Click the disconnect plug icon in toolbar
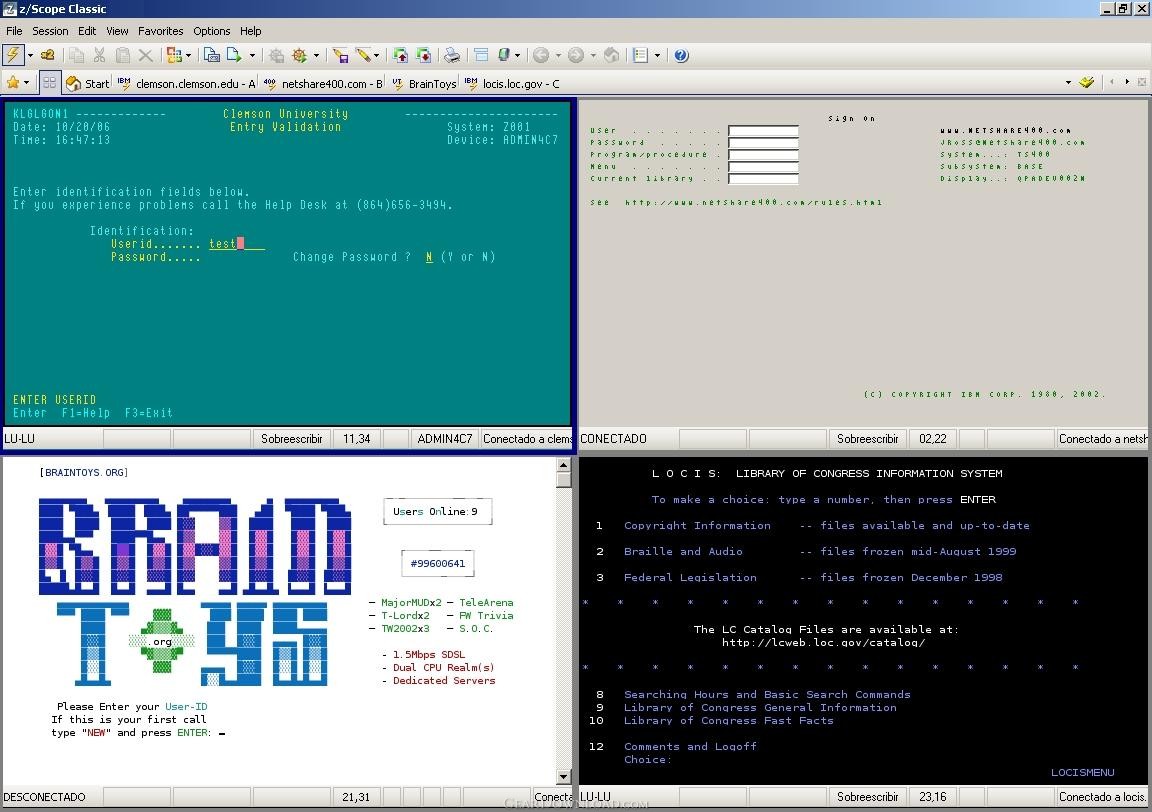Screen dimensions: 1152x812 [x=48, y=55]
